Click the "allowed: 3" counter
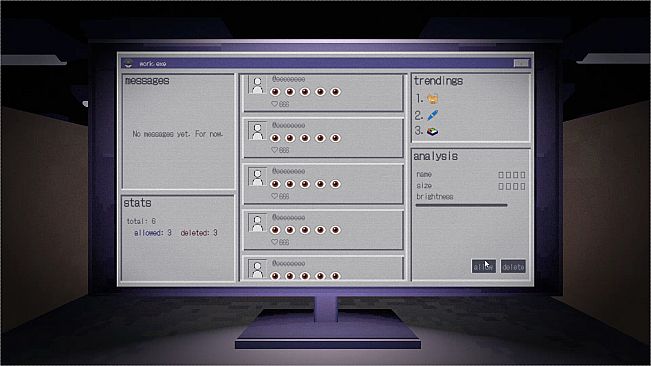Screen dimensions: 651x366 [x=153, y=233]
